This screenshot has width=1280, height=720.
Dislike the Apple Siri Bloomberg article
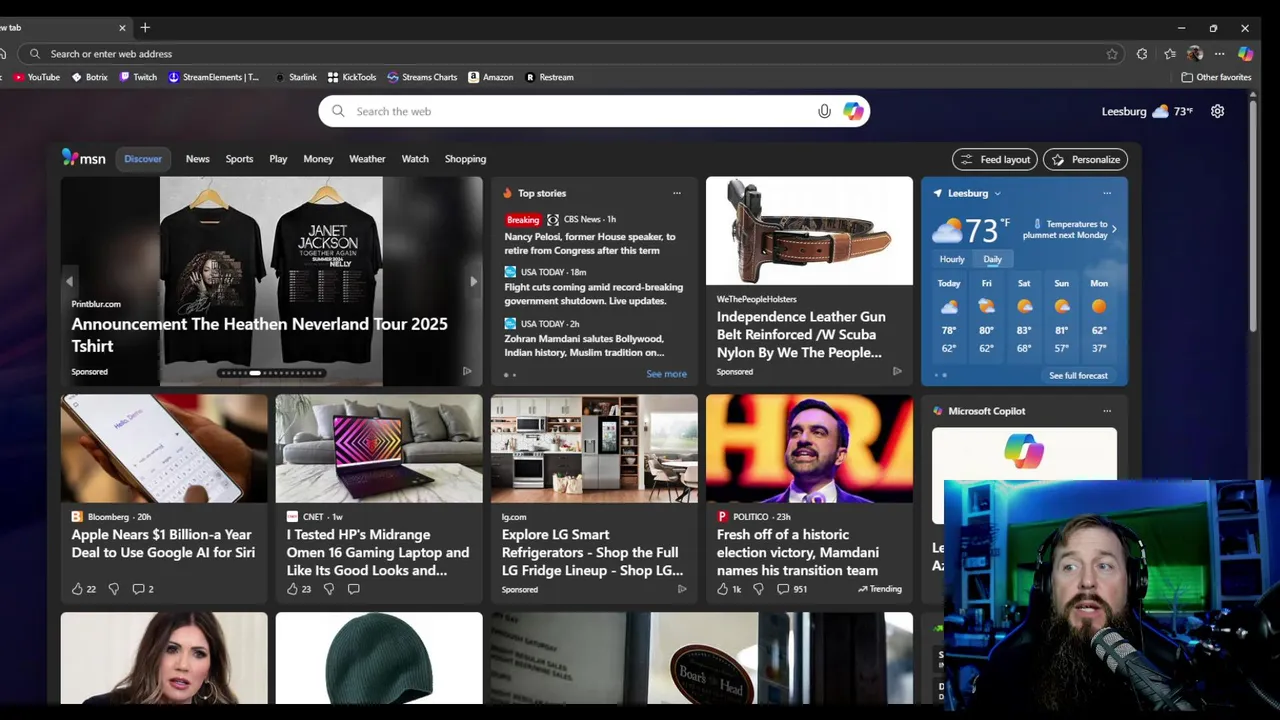pos(113,589)
